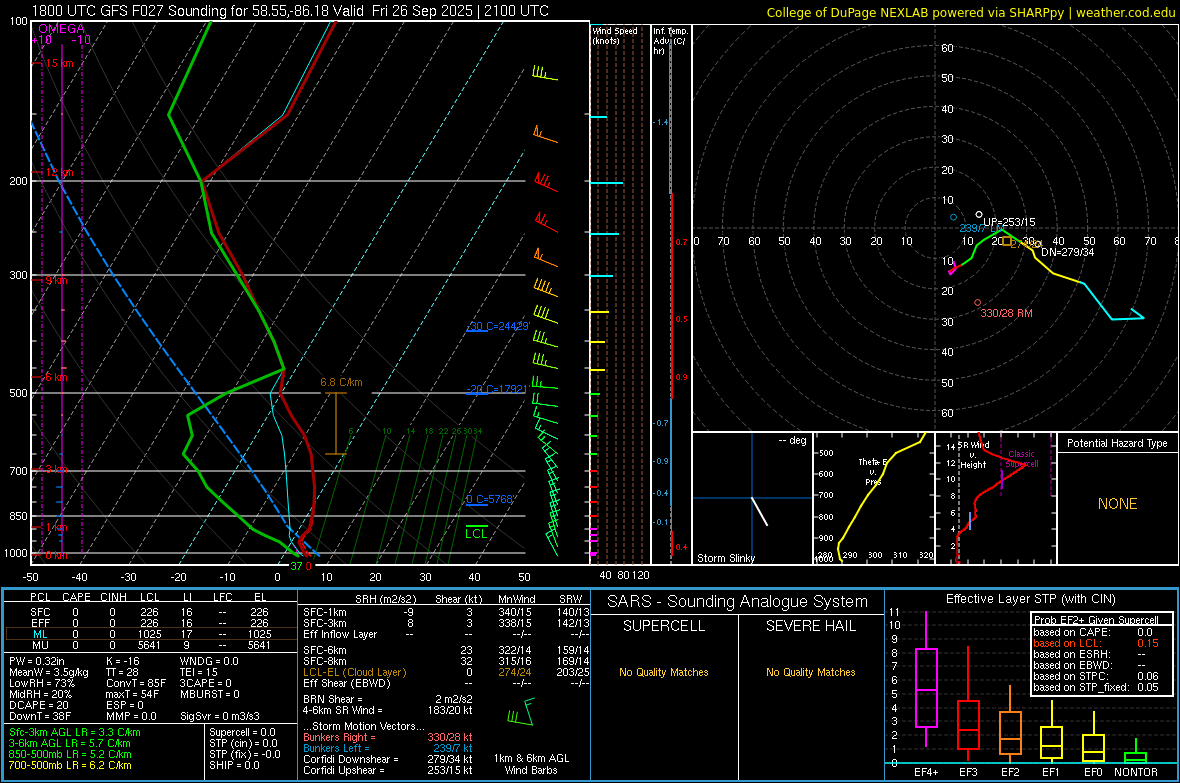Select the based on STPC: 0.06 line

tap(1096, 676)
